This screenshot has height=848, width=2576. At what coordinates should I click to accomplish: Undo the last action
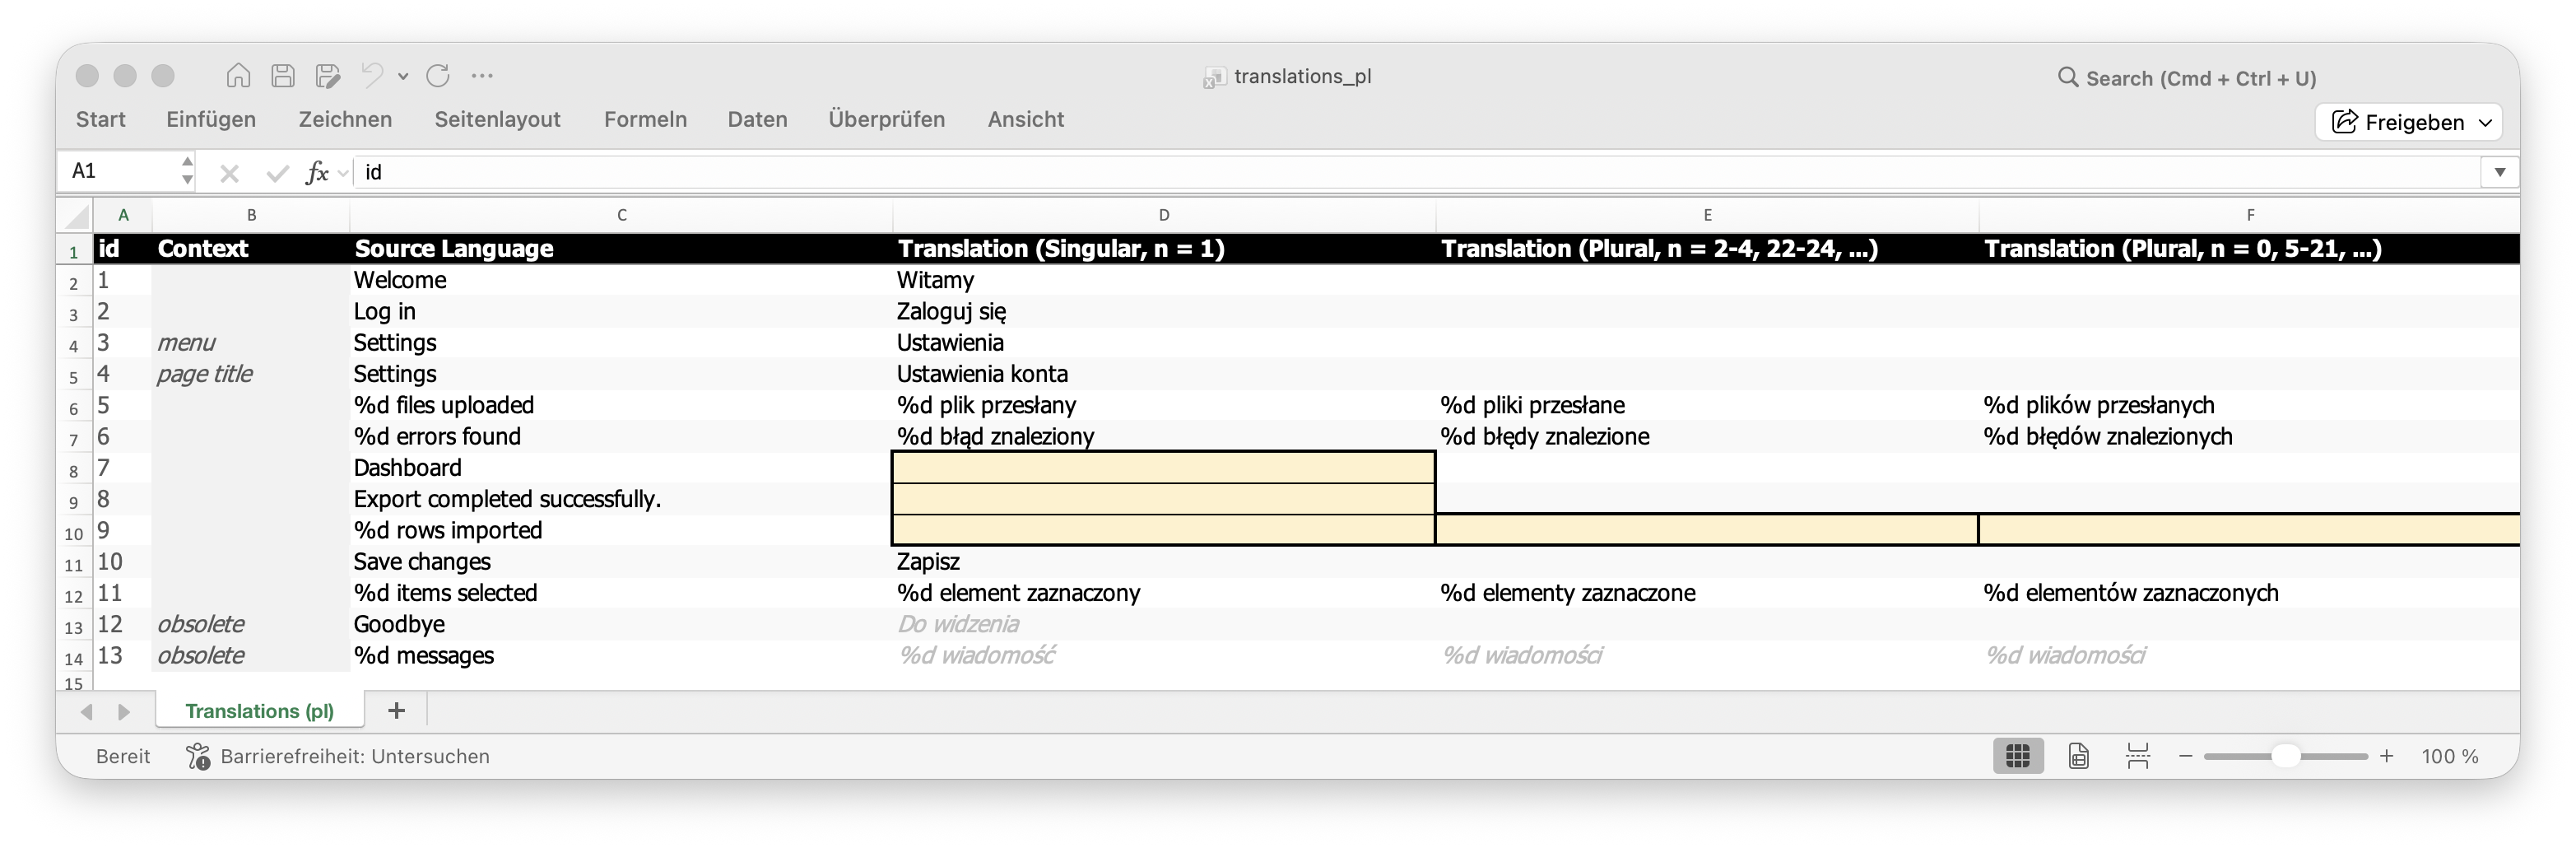(x=372, y=76)
